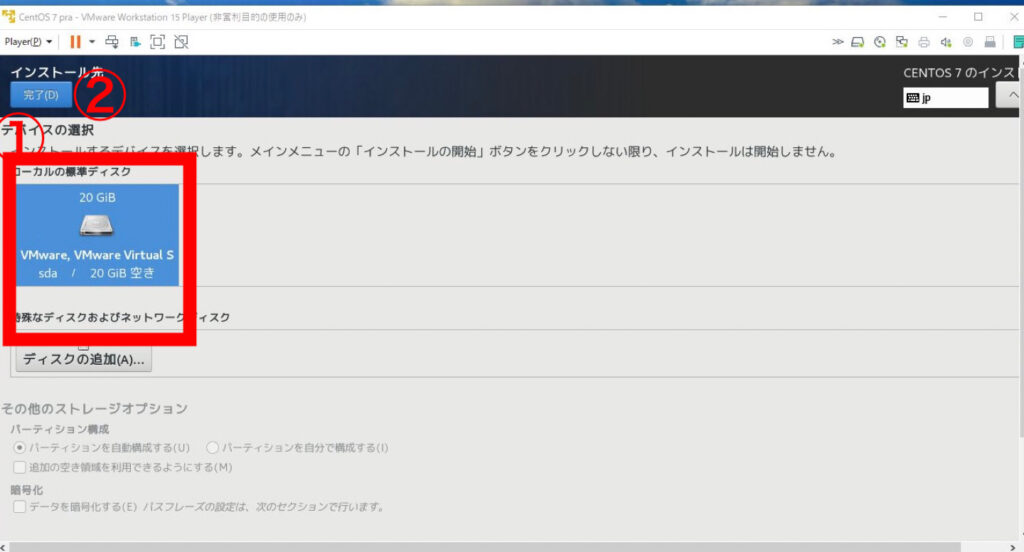Click the network adapter device icon
This screenshot has height=552, width=1024.
902,42
